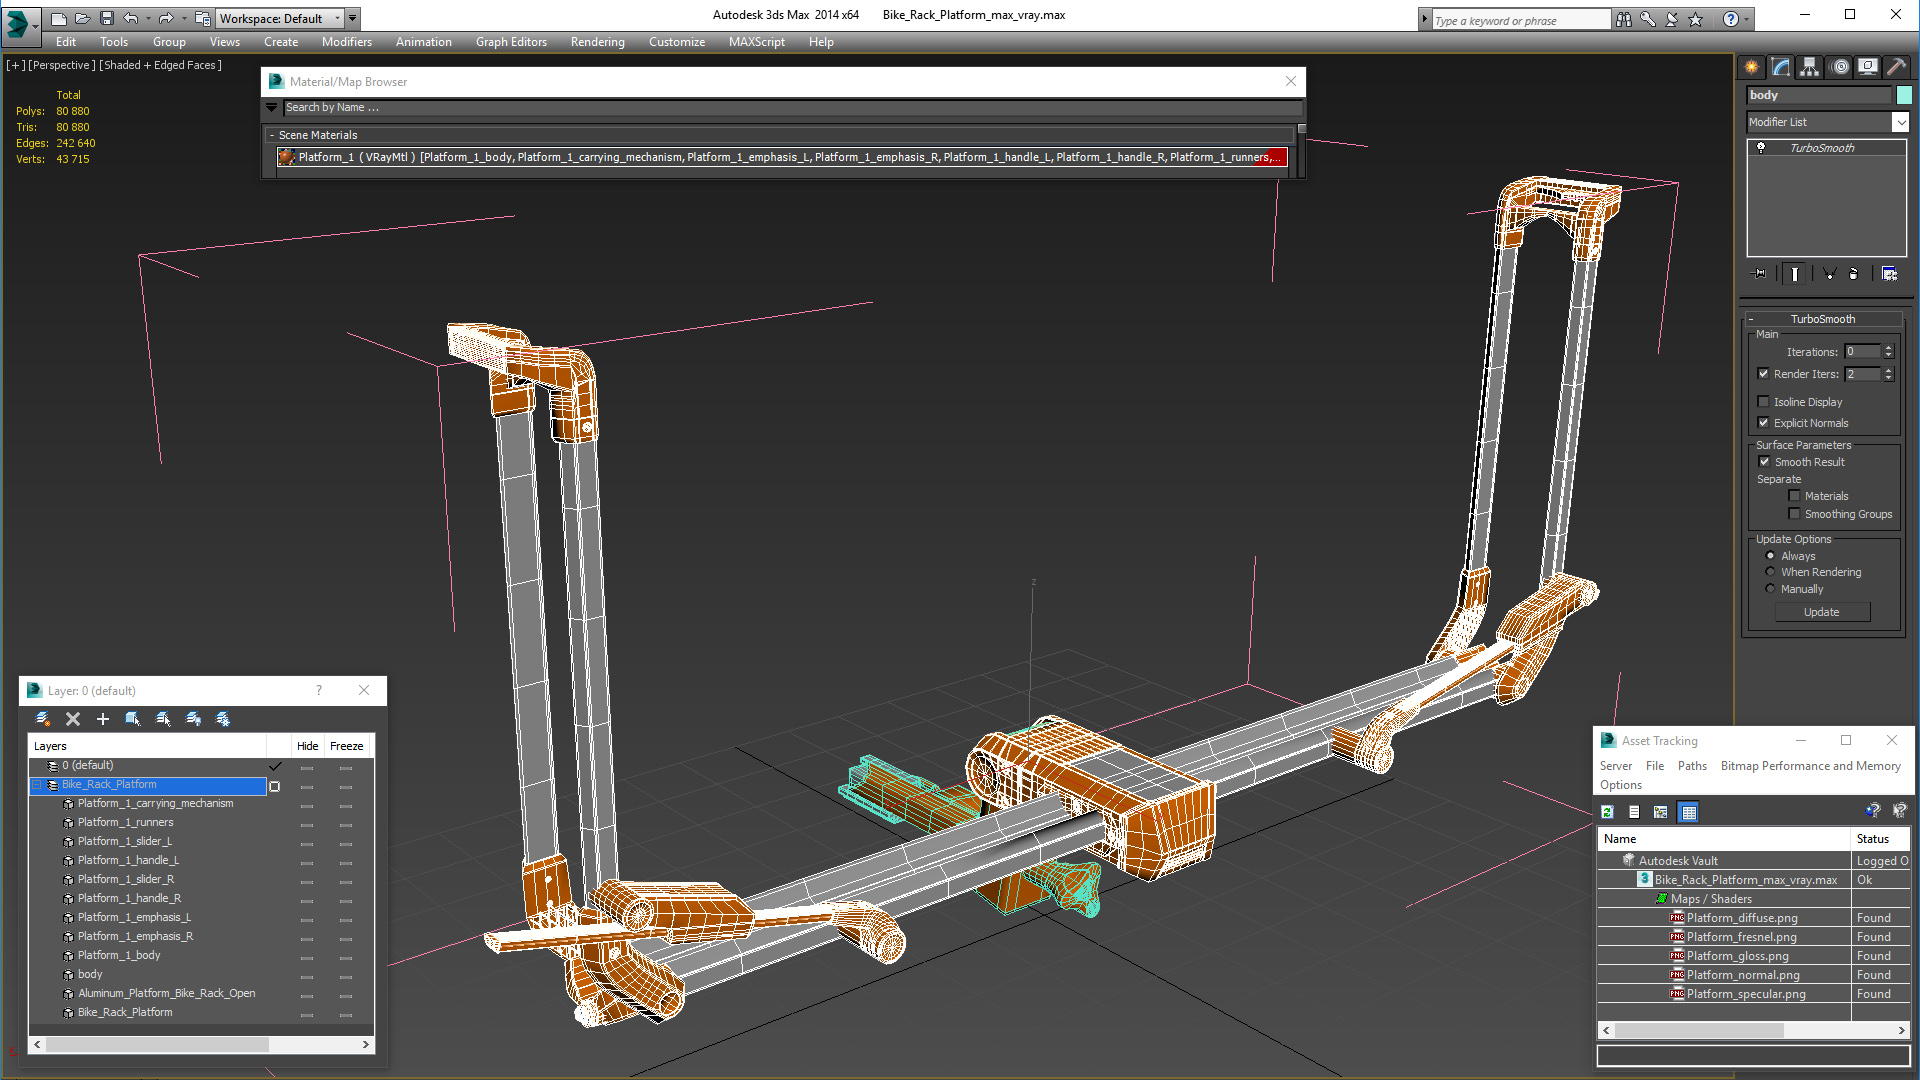The height and width of the screenshot is (1080, 1920).
Task: Click the search binoculars icon in title bar
Action: [1623, 19]
